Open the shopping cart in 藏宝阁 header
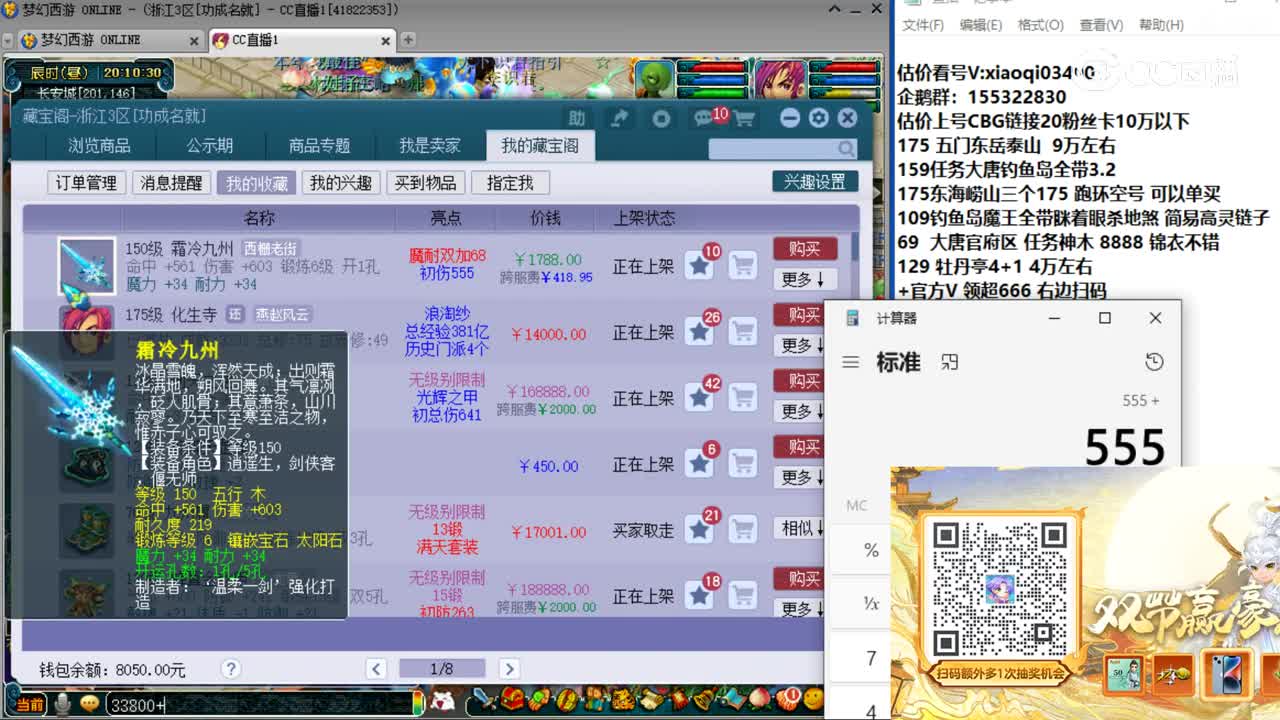 [744, 119]
